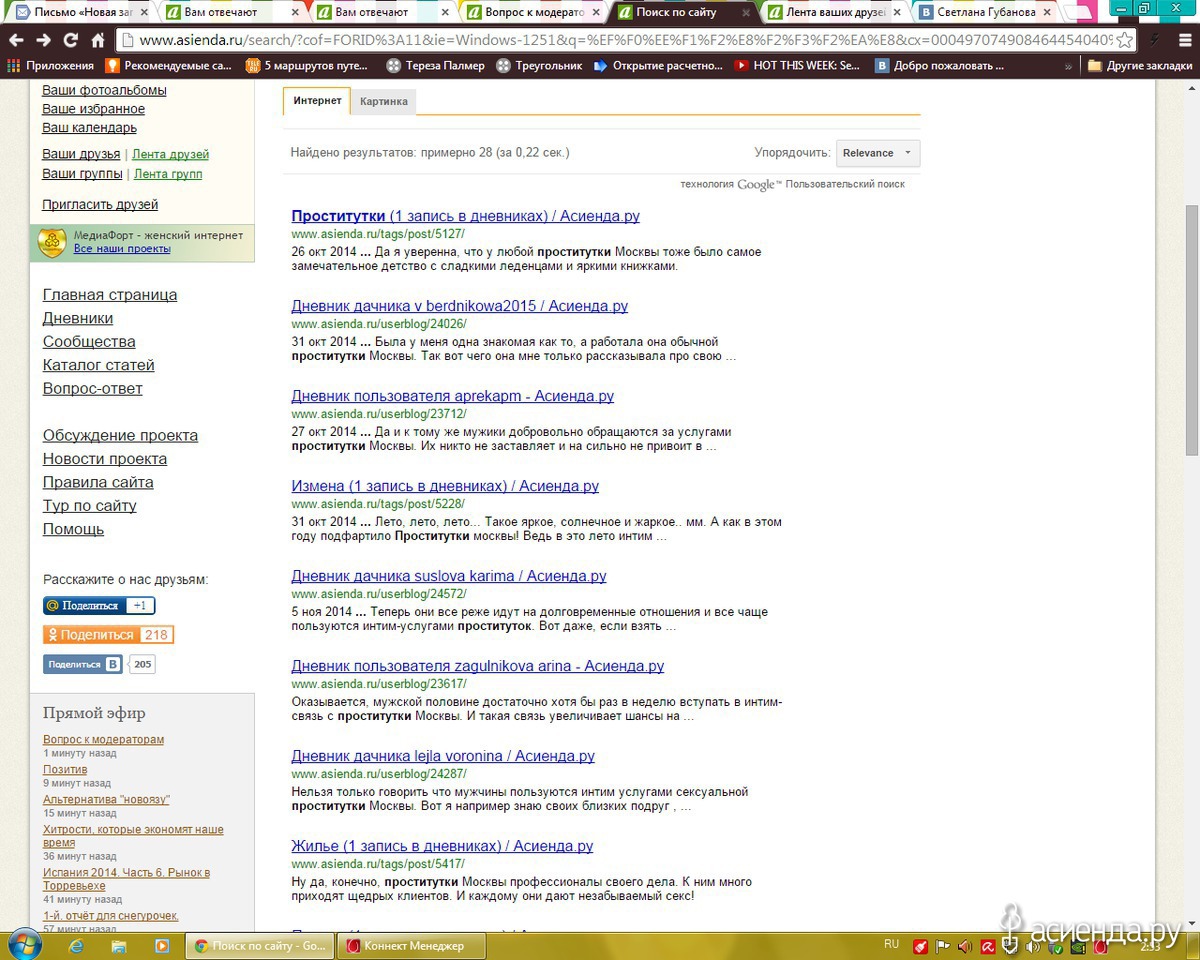Image resolution: width=1200 pixels, height=960 pixels.
Task: Launch media player from taskbar
Action: [161, 945]
